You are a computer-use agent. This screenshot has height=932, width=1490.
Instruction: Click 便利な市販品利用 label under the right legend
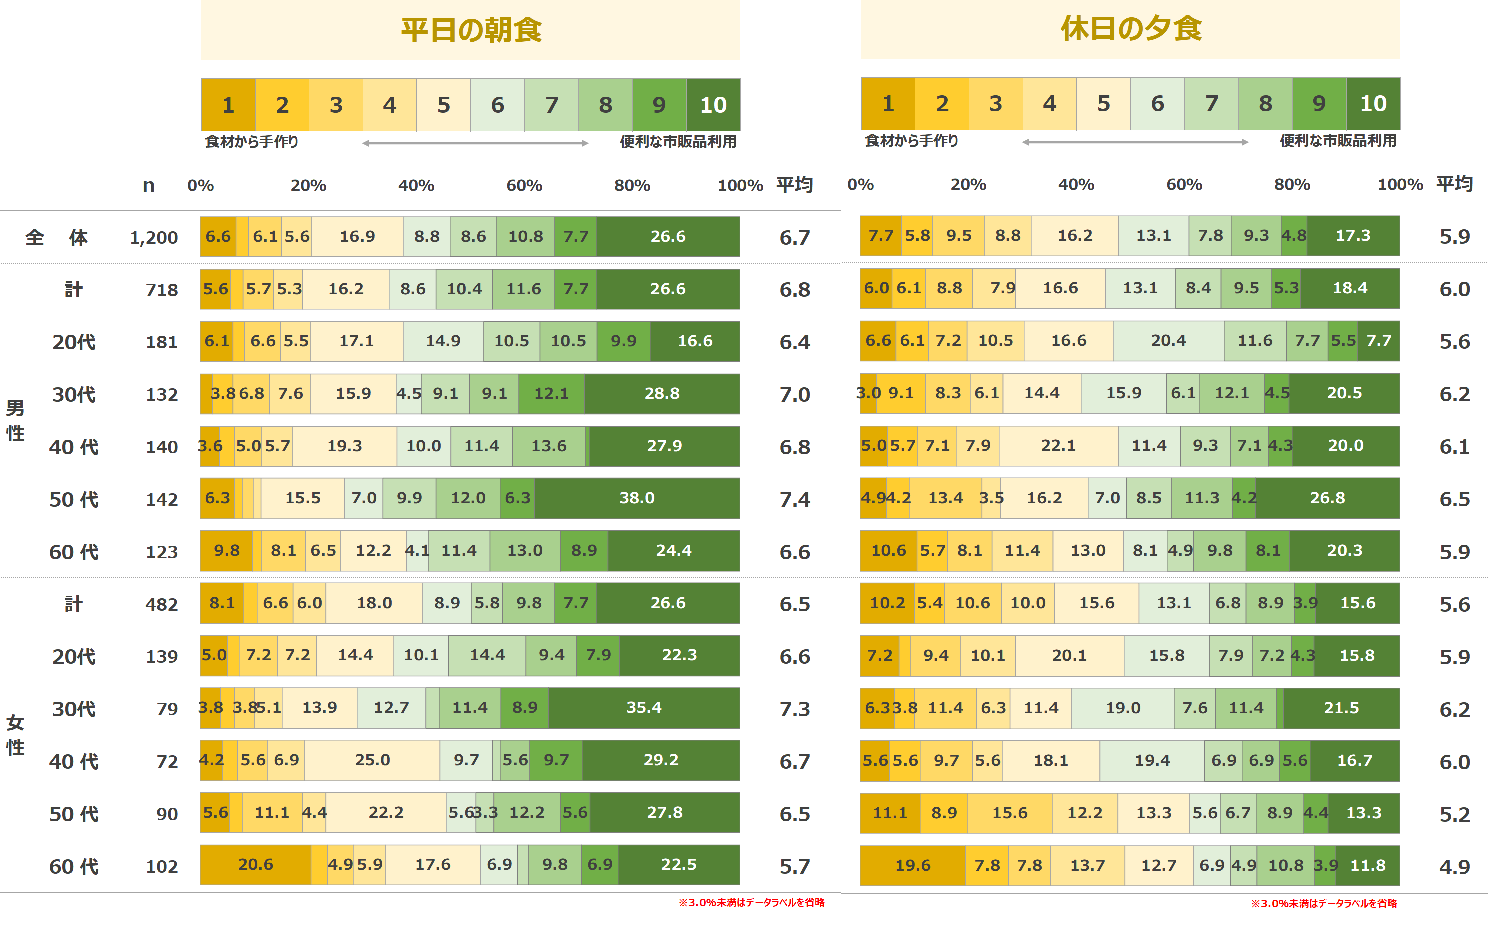tap(1338, 141)
